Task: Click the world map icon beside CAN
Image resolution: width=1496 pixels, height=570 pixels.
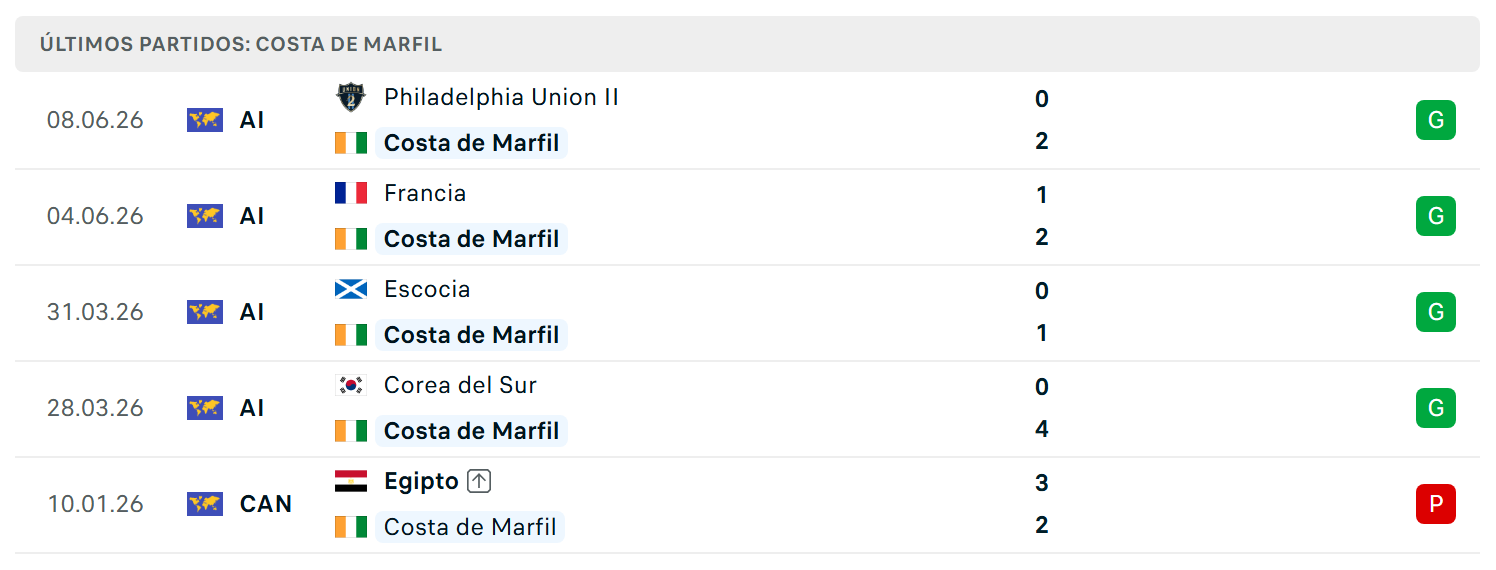Action: pos(205,504)
